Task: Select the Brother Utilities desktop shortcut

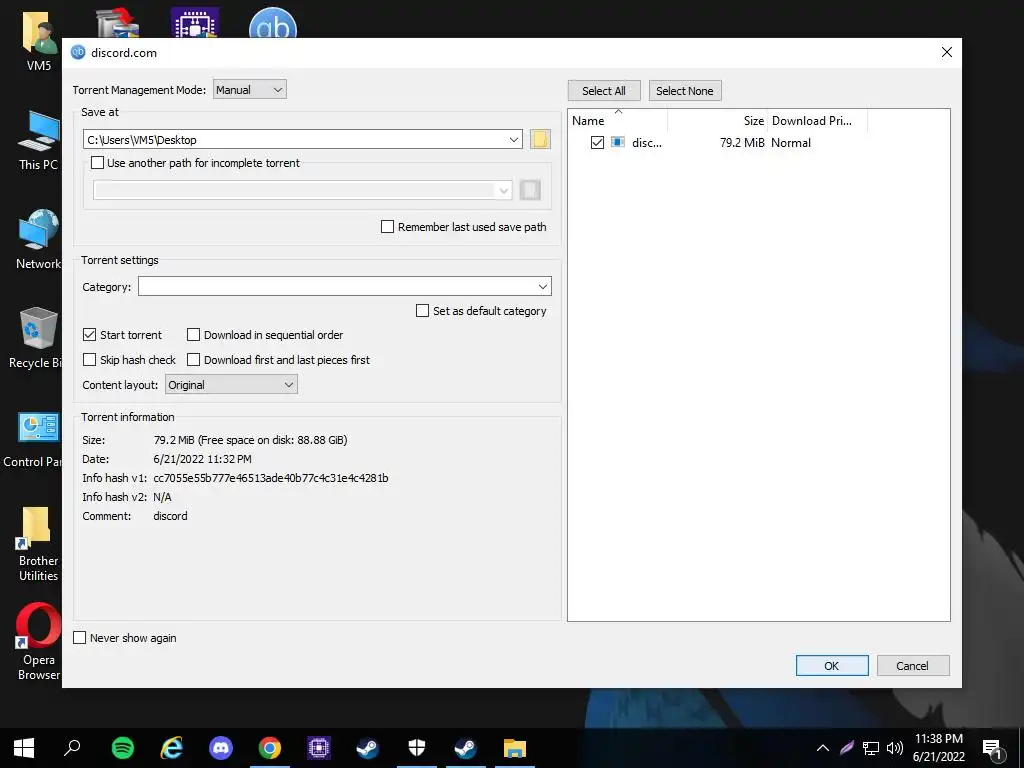Action: (38, 543)
